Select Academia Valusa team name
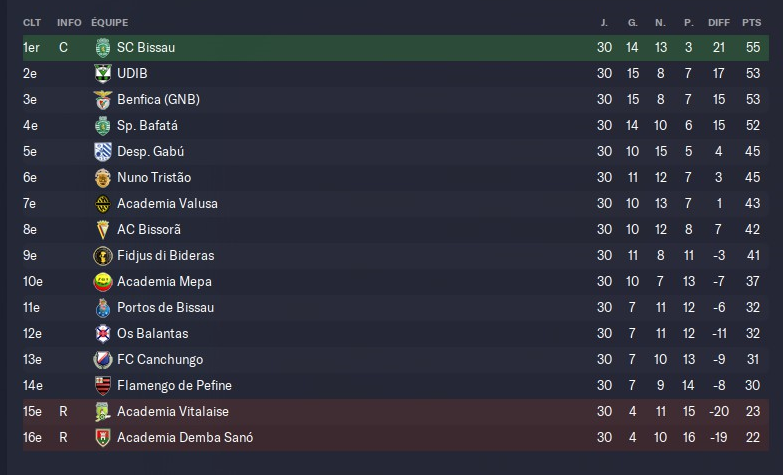 coord(167,204)
